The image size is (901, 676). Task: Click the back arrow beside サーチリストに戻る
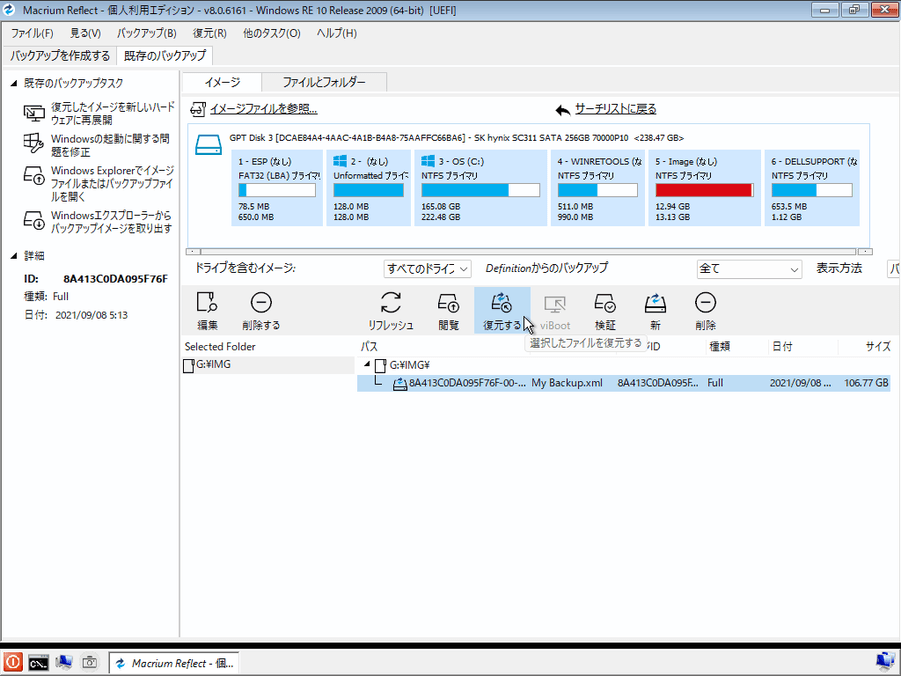[563, 110]
